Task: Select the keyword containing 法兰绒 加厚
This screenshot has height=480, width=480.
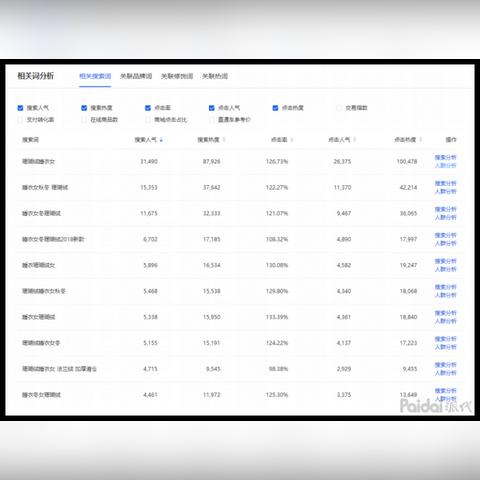Action: [x=59, y=369]
